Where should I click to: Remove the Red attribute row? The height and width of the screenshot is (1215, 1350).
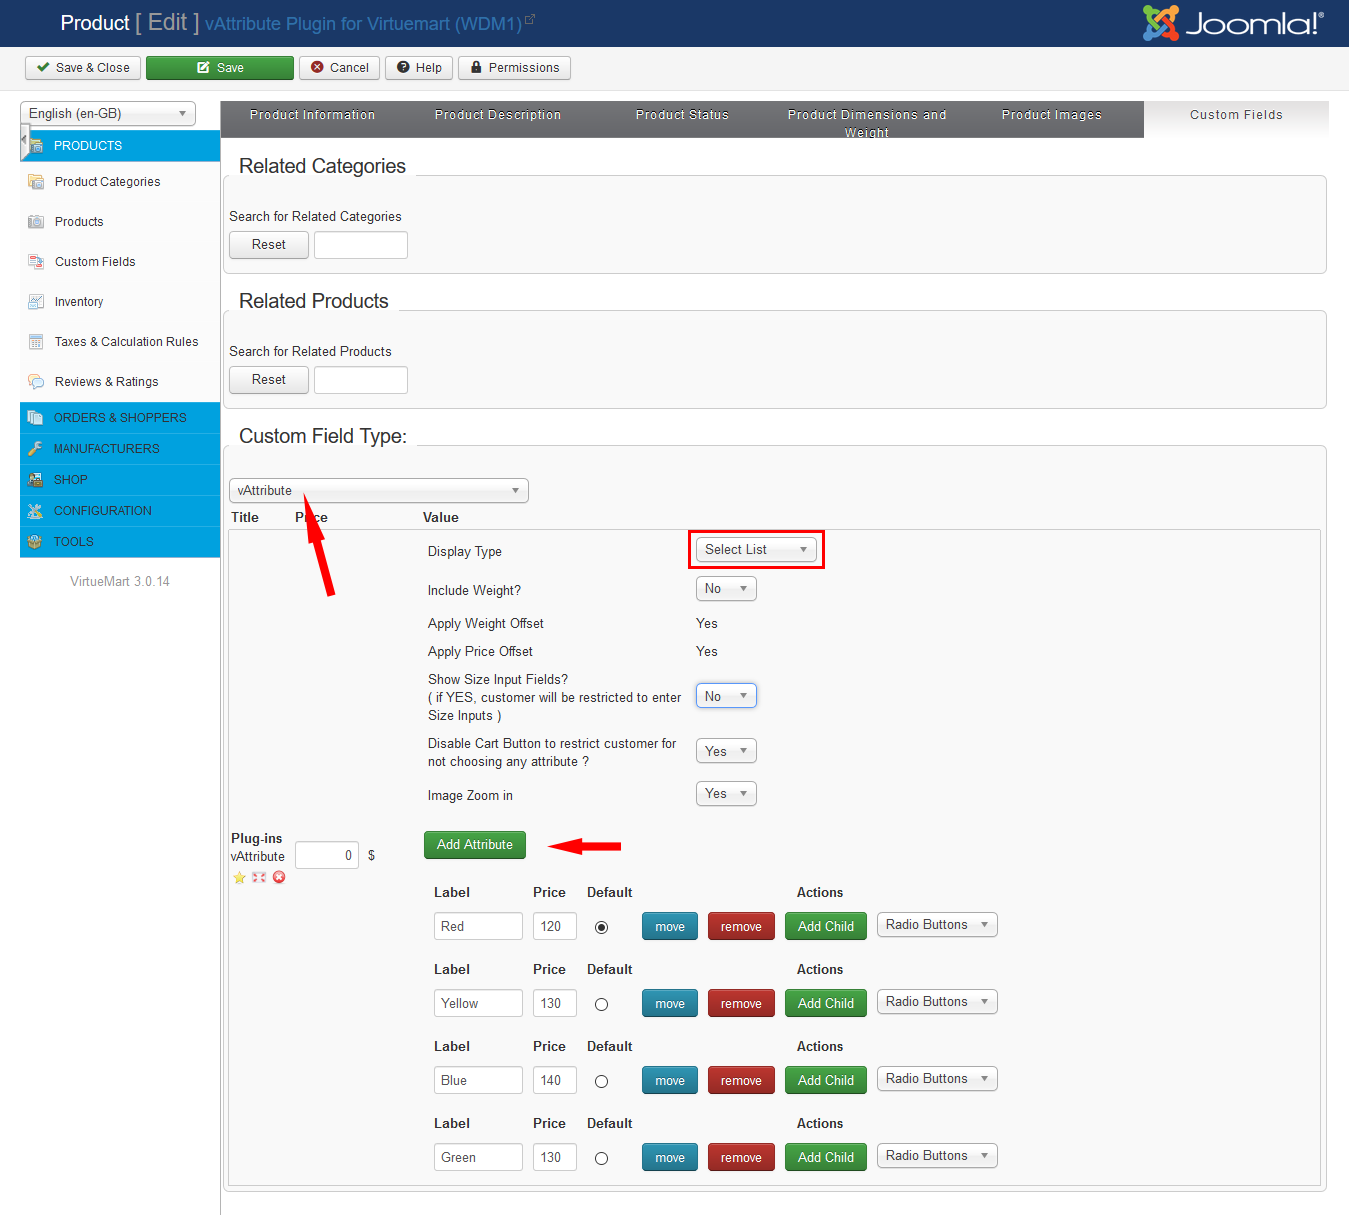[x=740, y=927]
